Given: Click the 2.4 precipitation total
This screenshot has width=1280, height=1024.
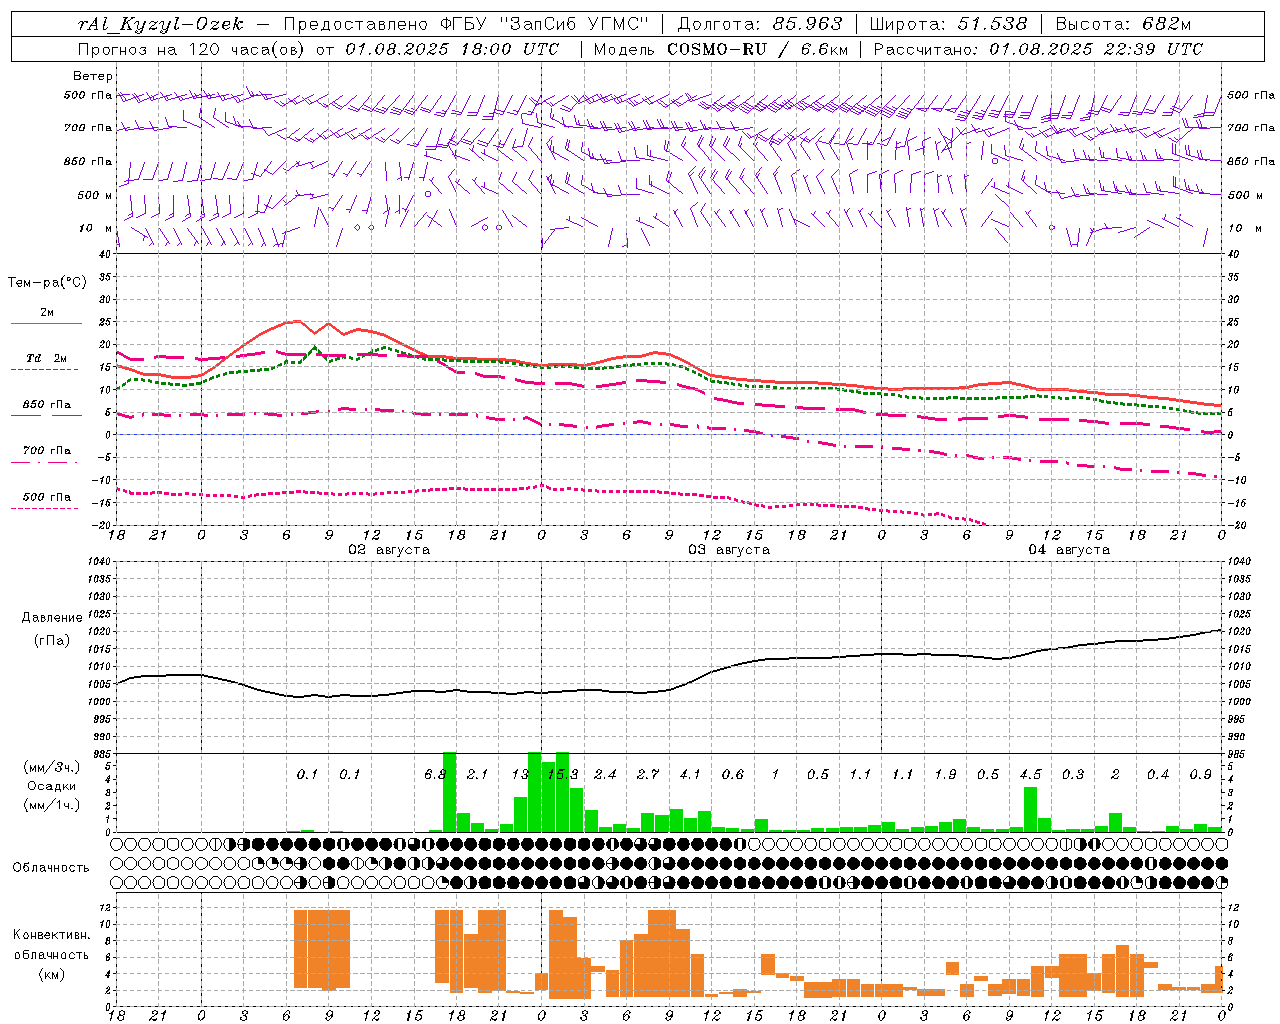Looking at the screenshot, I should coord(605,775).
